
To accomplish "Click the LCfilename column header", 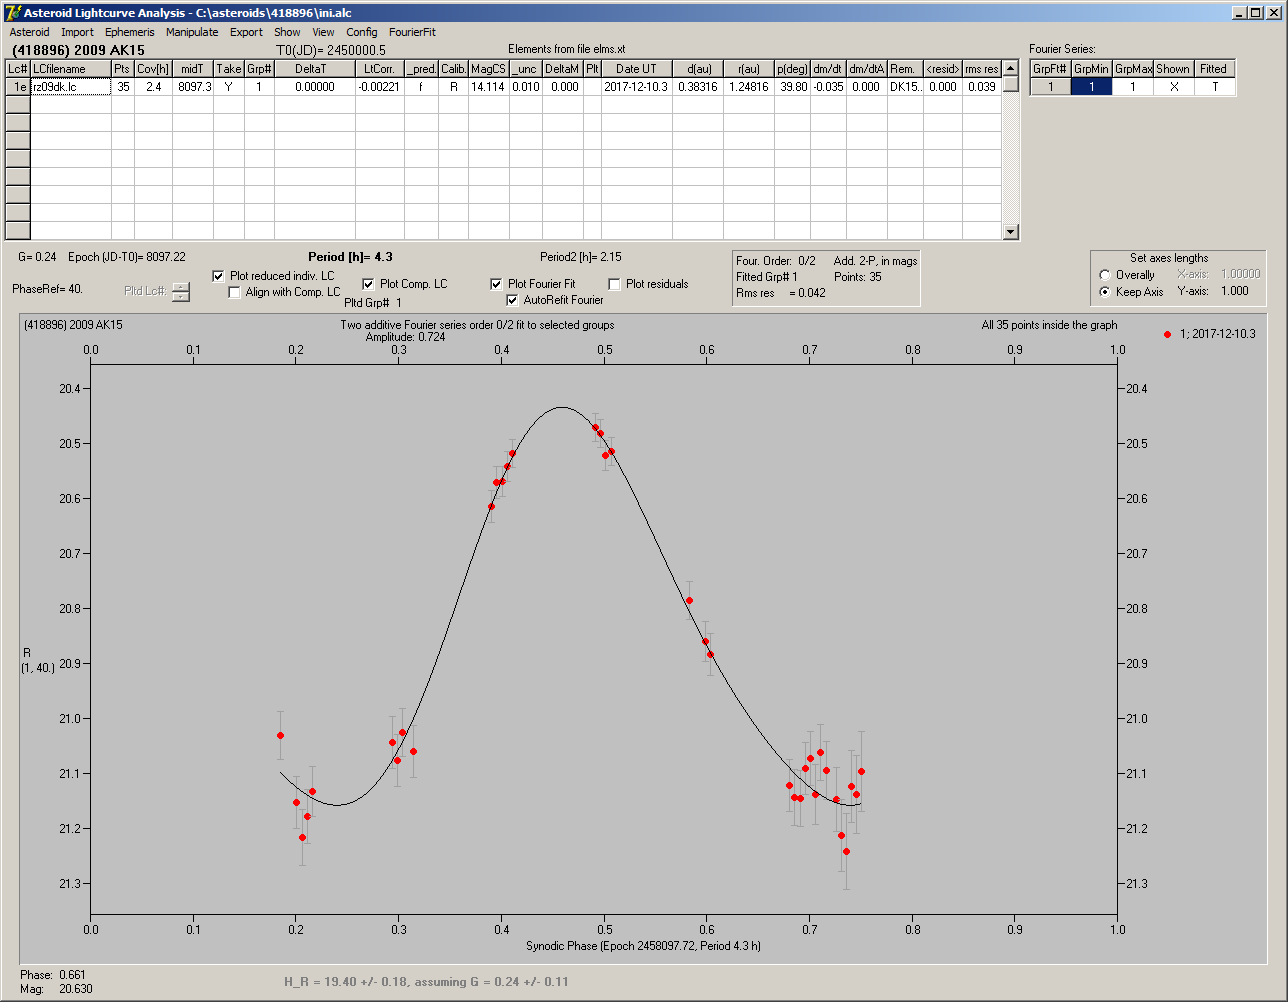I will click(x=70, y=69).
